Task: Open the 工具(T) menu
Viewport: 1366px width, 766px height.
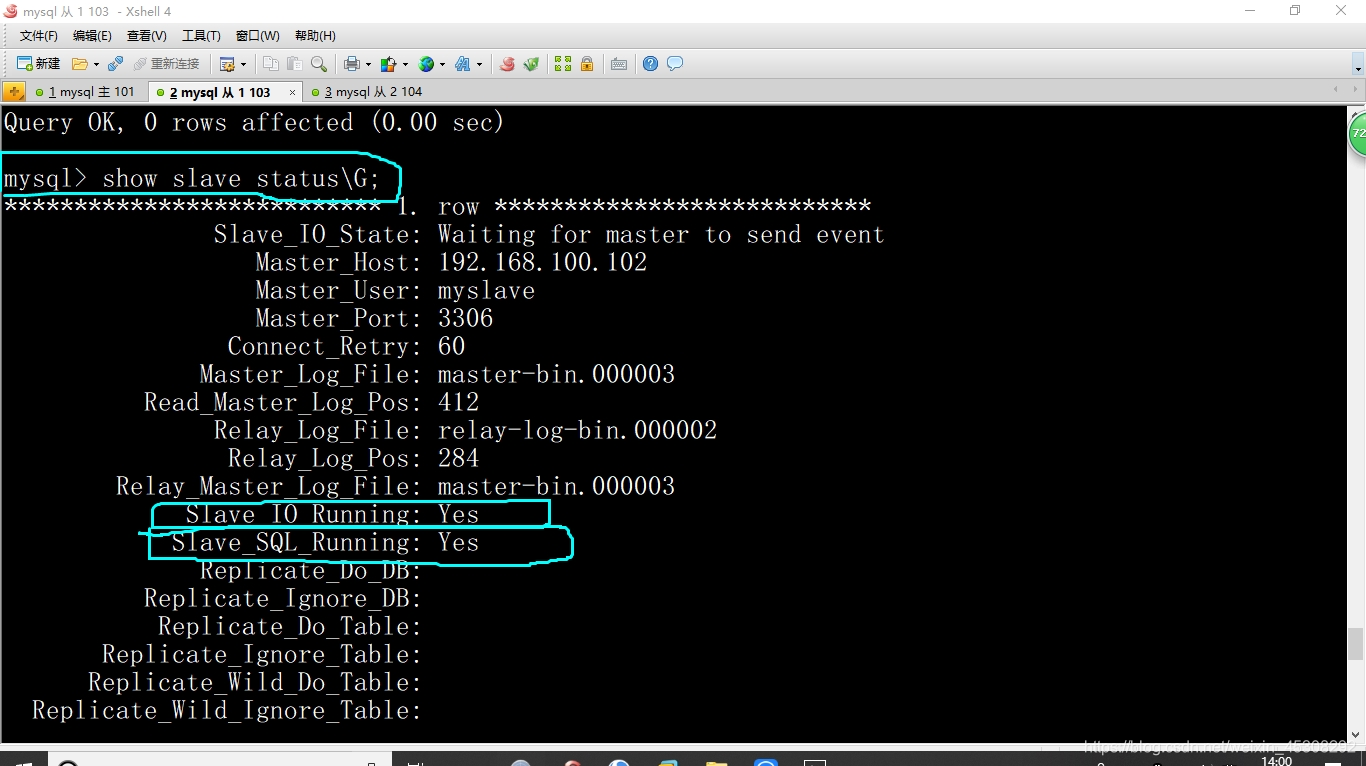Action: (201, 36)
